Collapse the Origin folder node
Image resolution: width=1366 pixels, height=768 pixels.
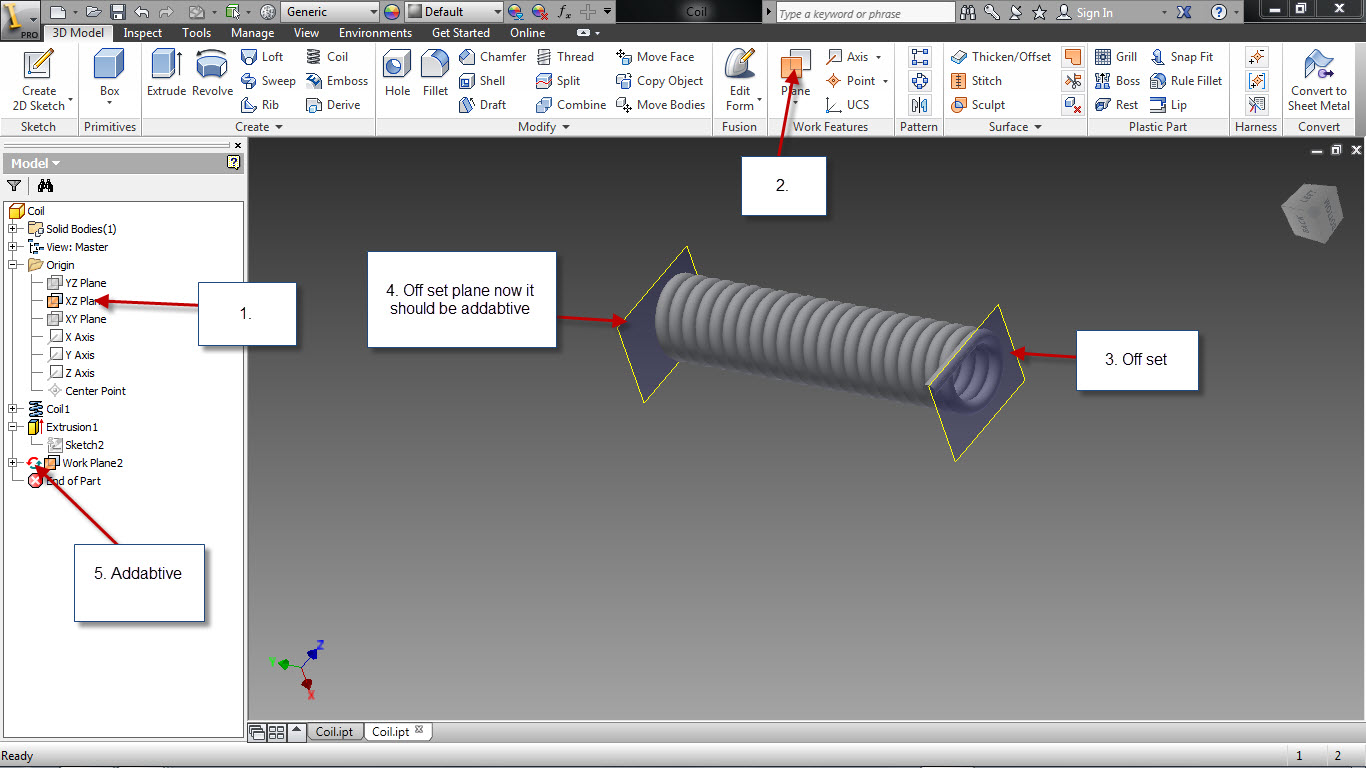(x=13, y=265)
